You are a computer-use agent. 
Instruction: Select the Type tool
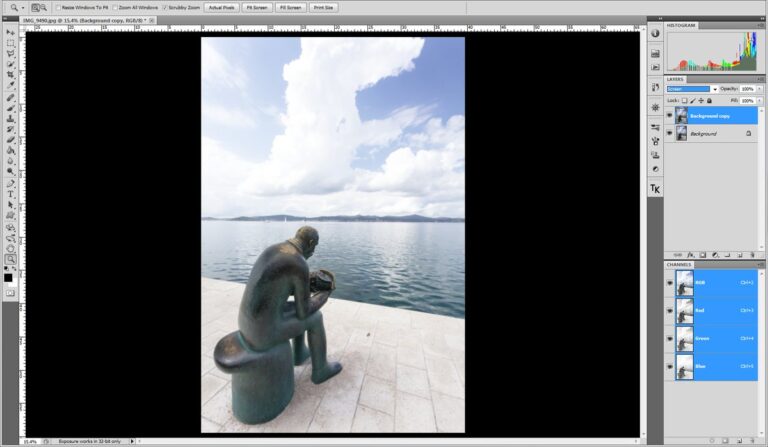pos(10,194)
